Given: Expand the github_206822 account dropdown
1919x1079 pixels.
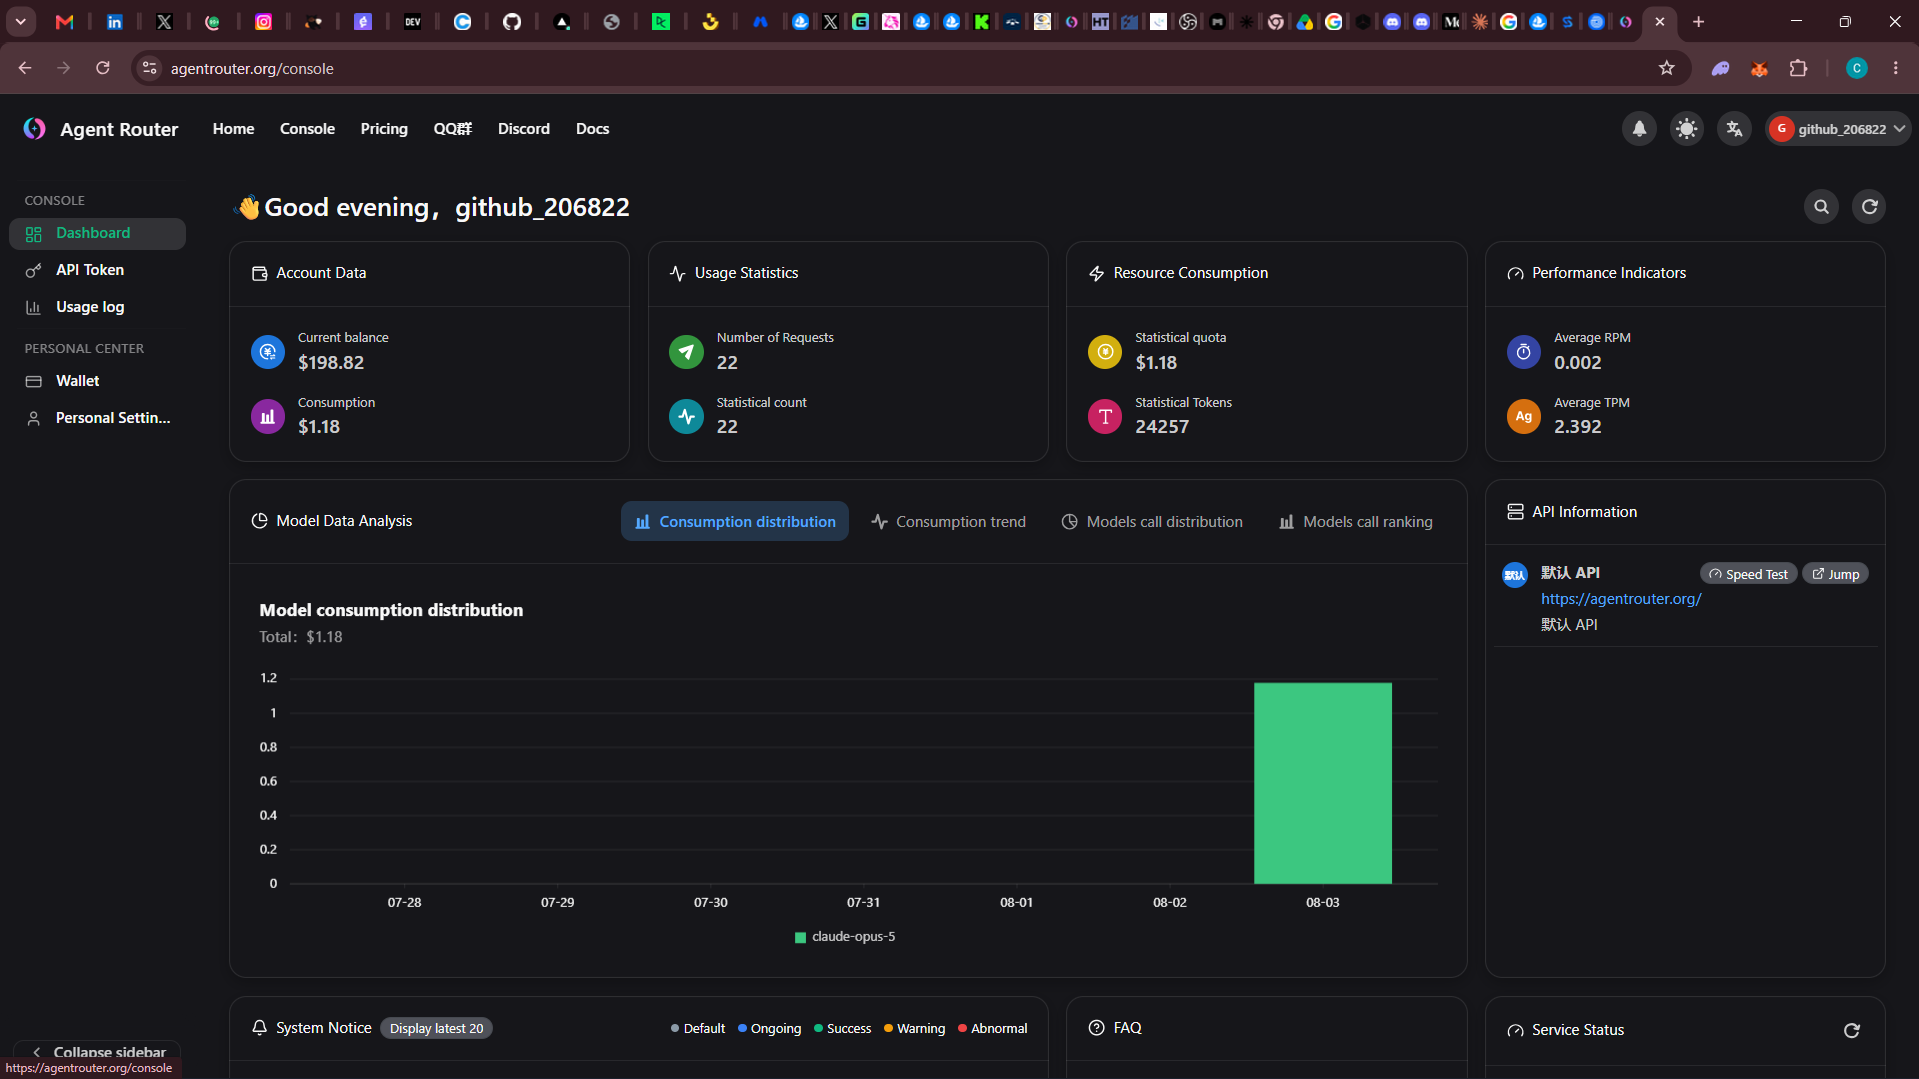Looking at the screenshot, I should [x=1838, y=129].
